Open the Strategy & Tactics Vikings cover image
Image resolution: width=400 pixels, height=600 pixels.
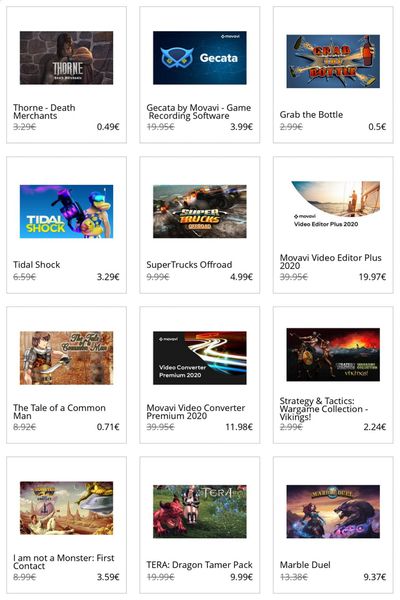tap(333, 354)
